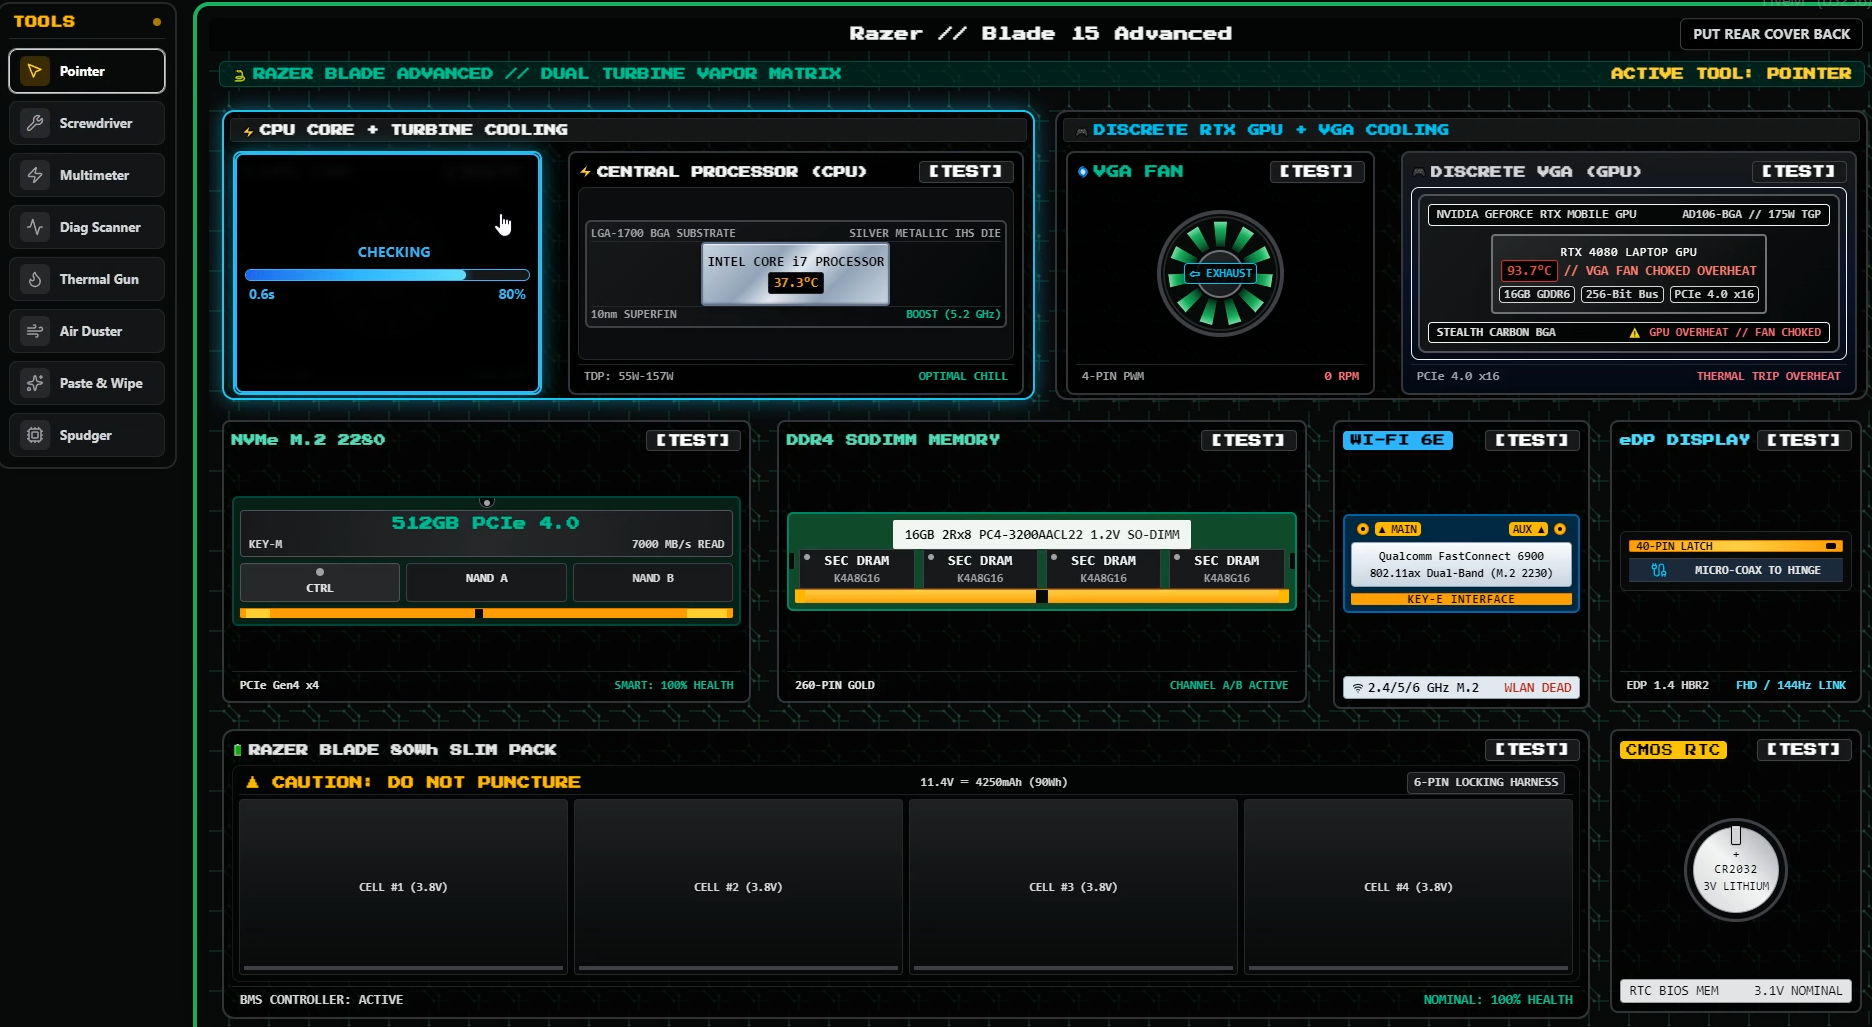Click the CPU temperature reading 37.3°C
Image resolution: width=1872 pixels, height=1027 pixels.
(796, 283)
